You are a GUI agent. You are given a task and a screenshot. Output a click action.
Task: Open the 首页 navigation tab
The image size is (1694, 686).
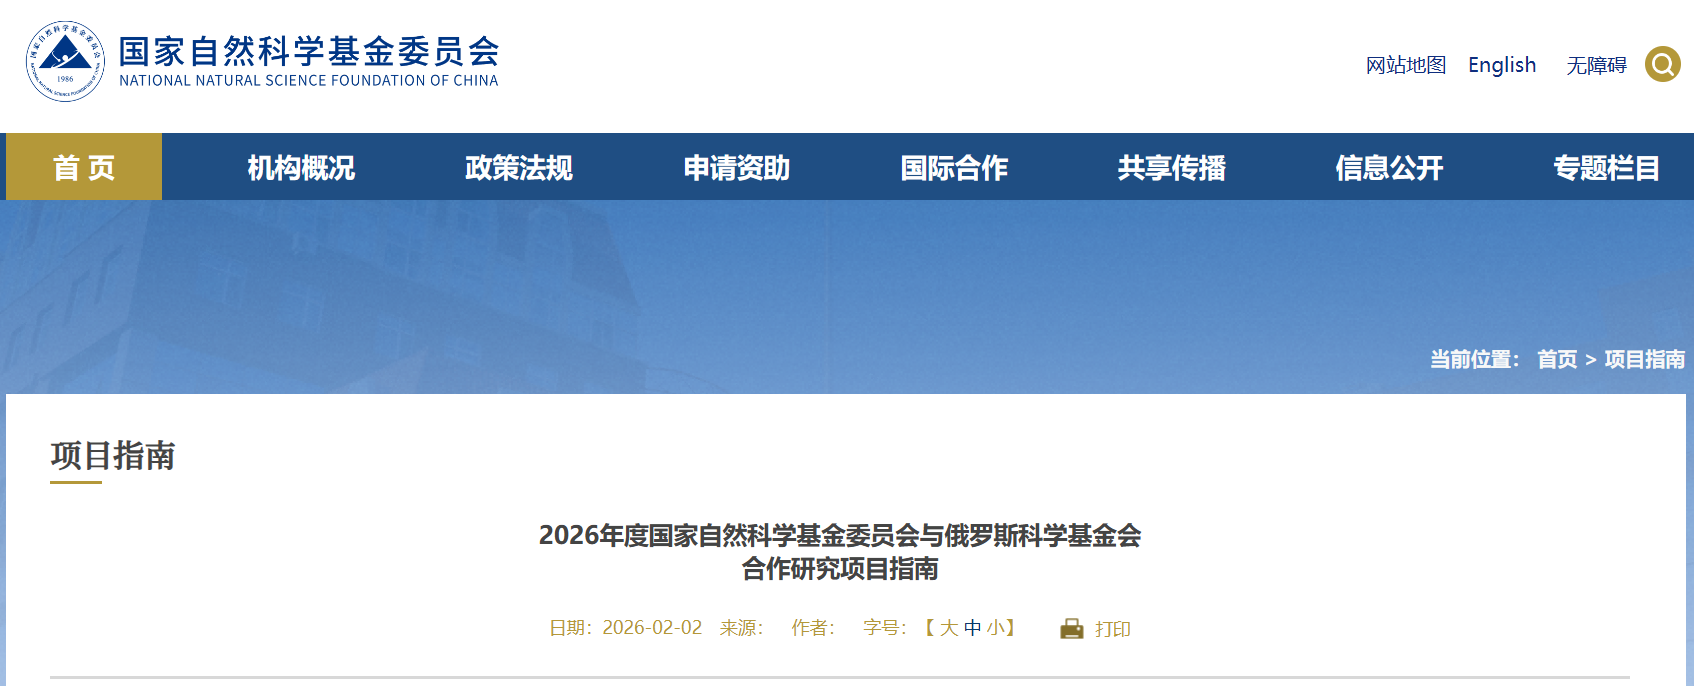[84, 167]
